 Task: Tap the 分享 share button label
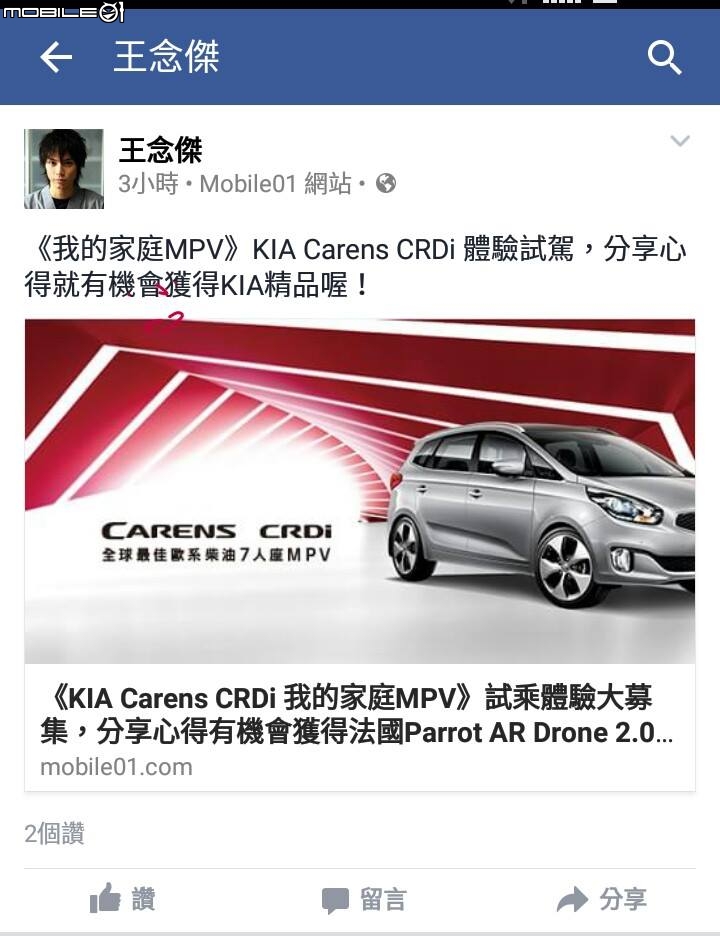click(x=623, y=899)
